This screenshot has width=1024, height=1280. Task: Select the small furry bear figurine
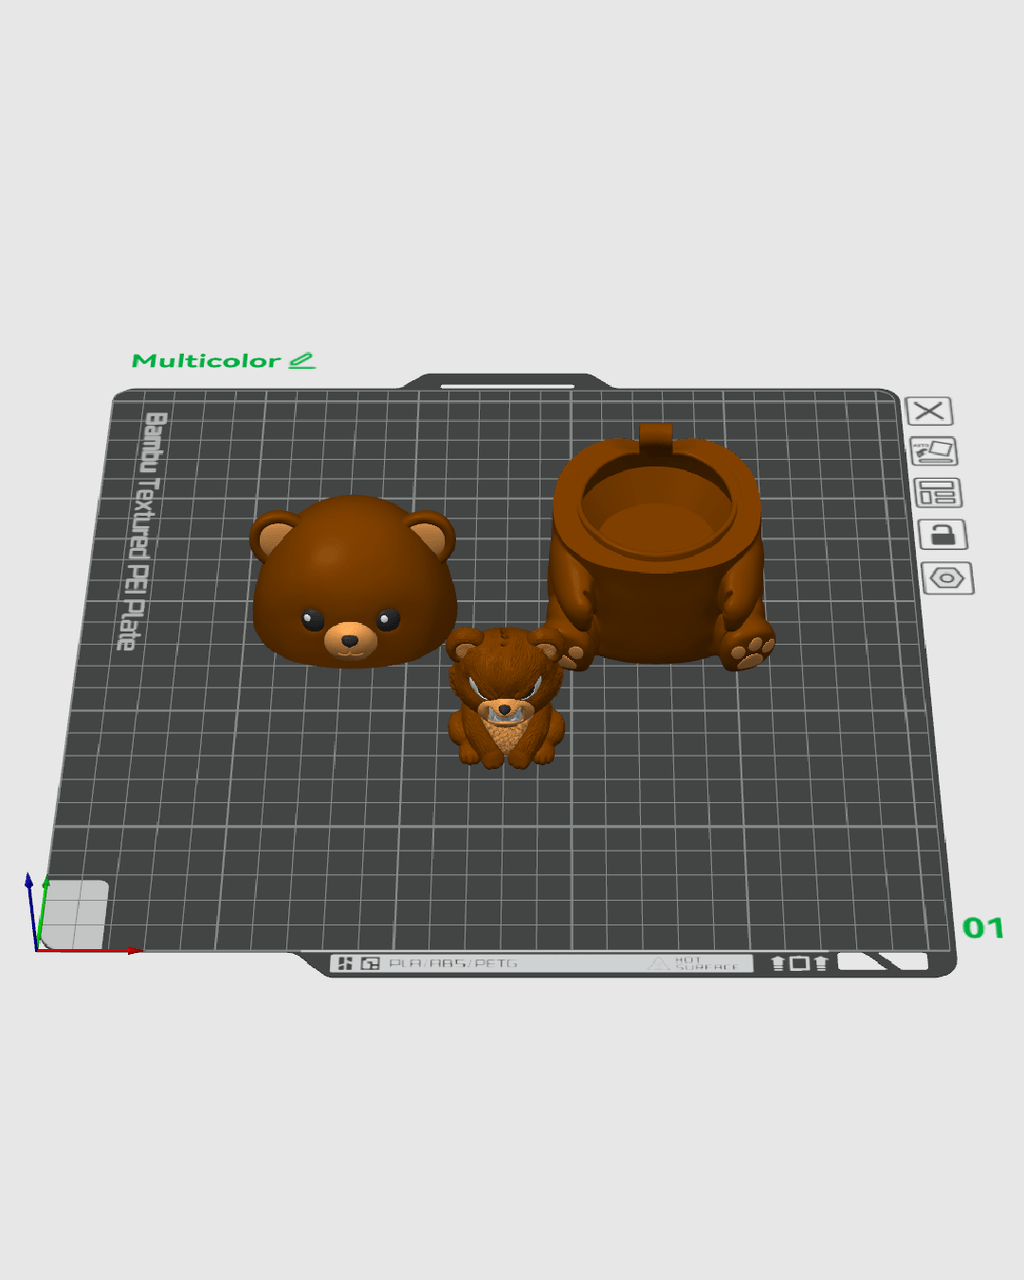pos(505,698)
